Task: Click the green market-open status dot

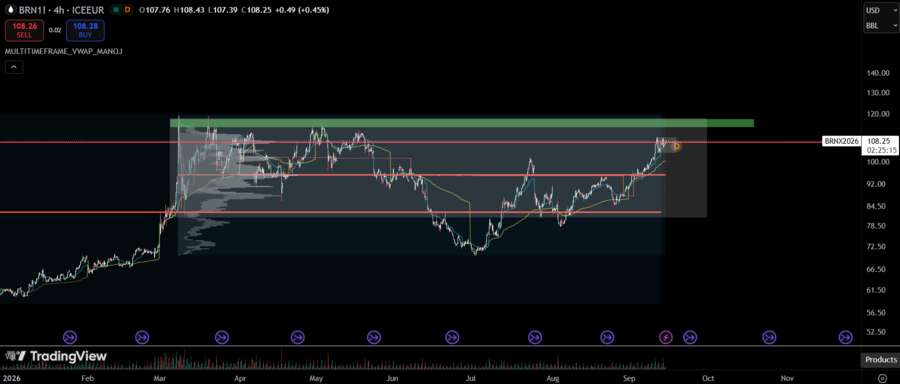Action: coord(116,10)
